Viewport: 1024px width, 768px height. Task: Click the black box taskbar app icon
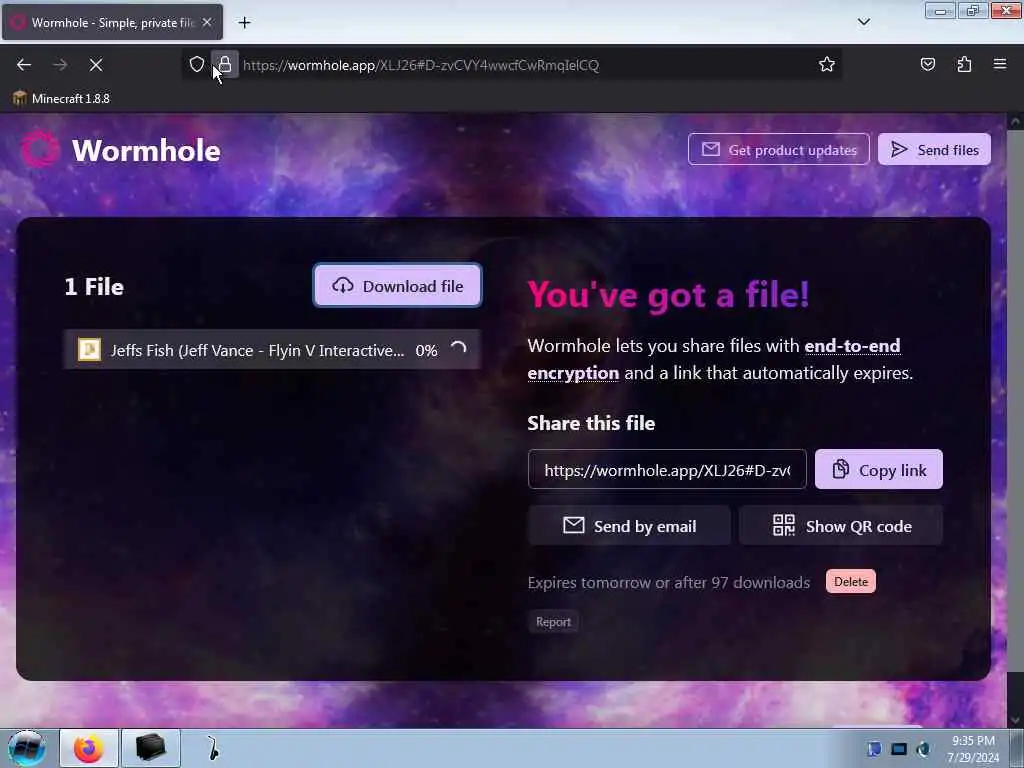150,748
